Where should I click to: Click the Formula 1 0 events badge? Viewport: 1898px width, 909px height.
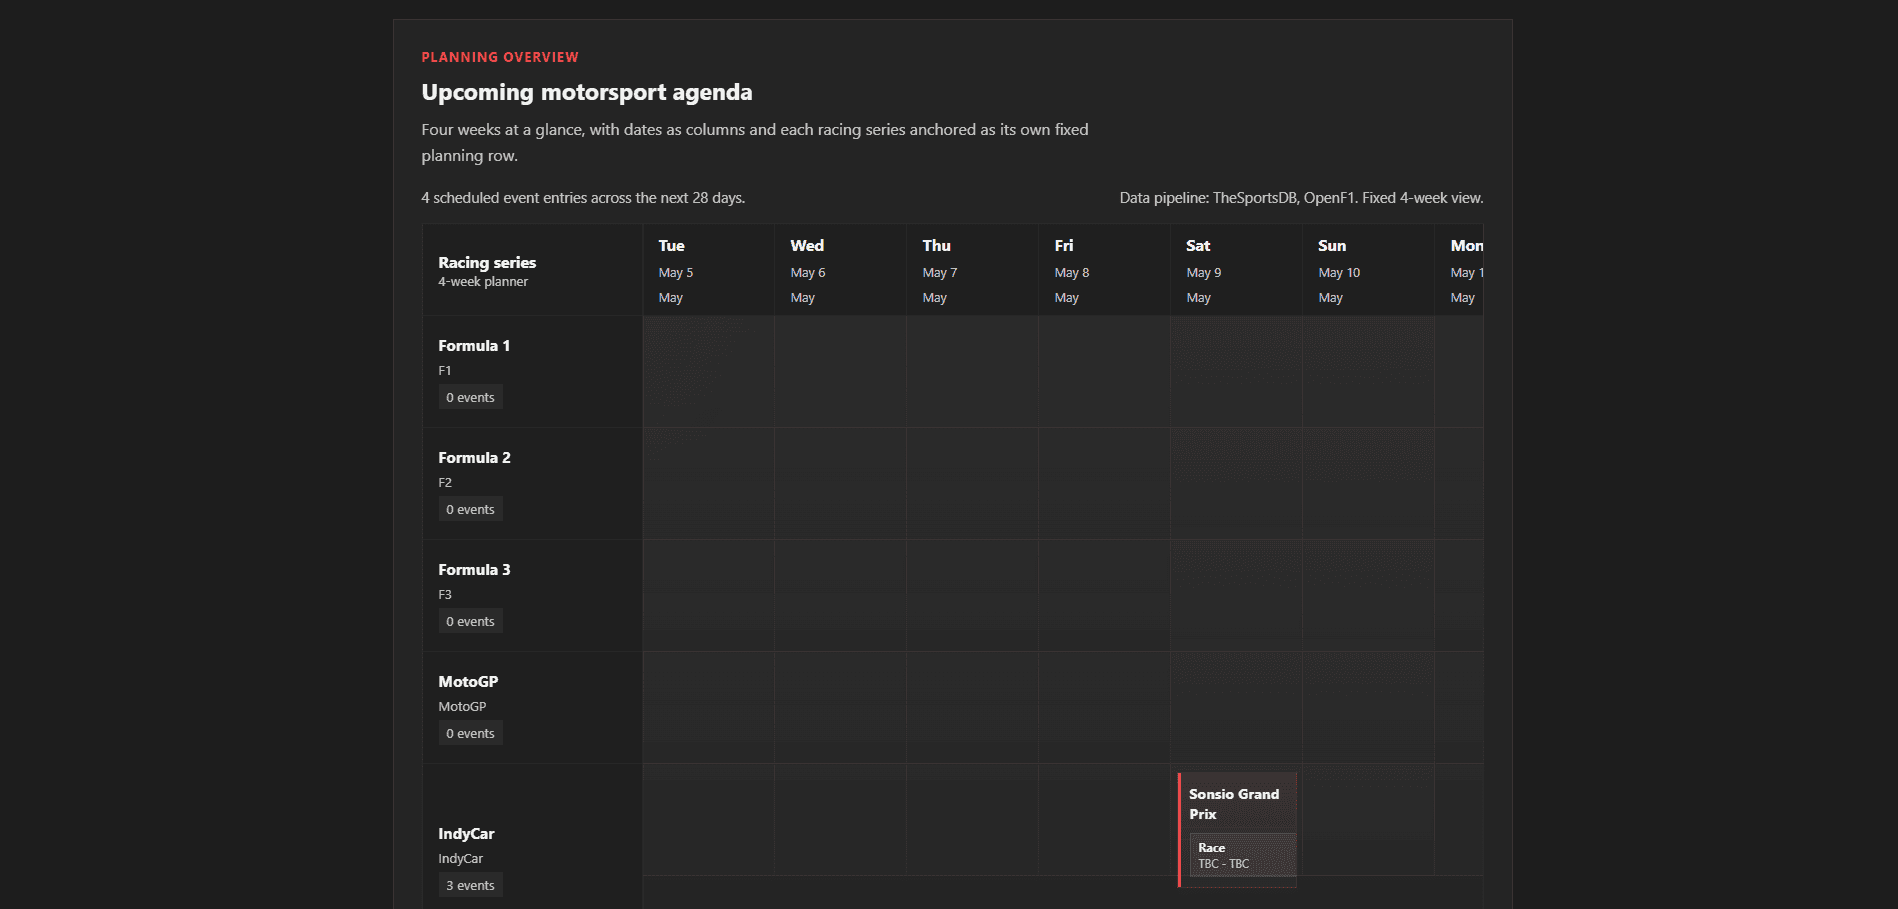tap(470, 397)
